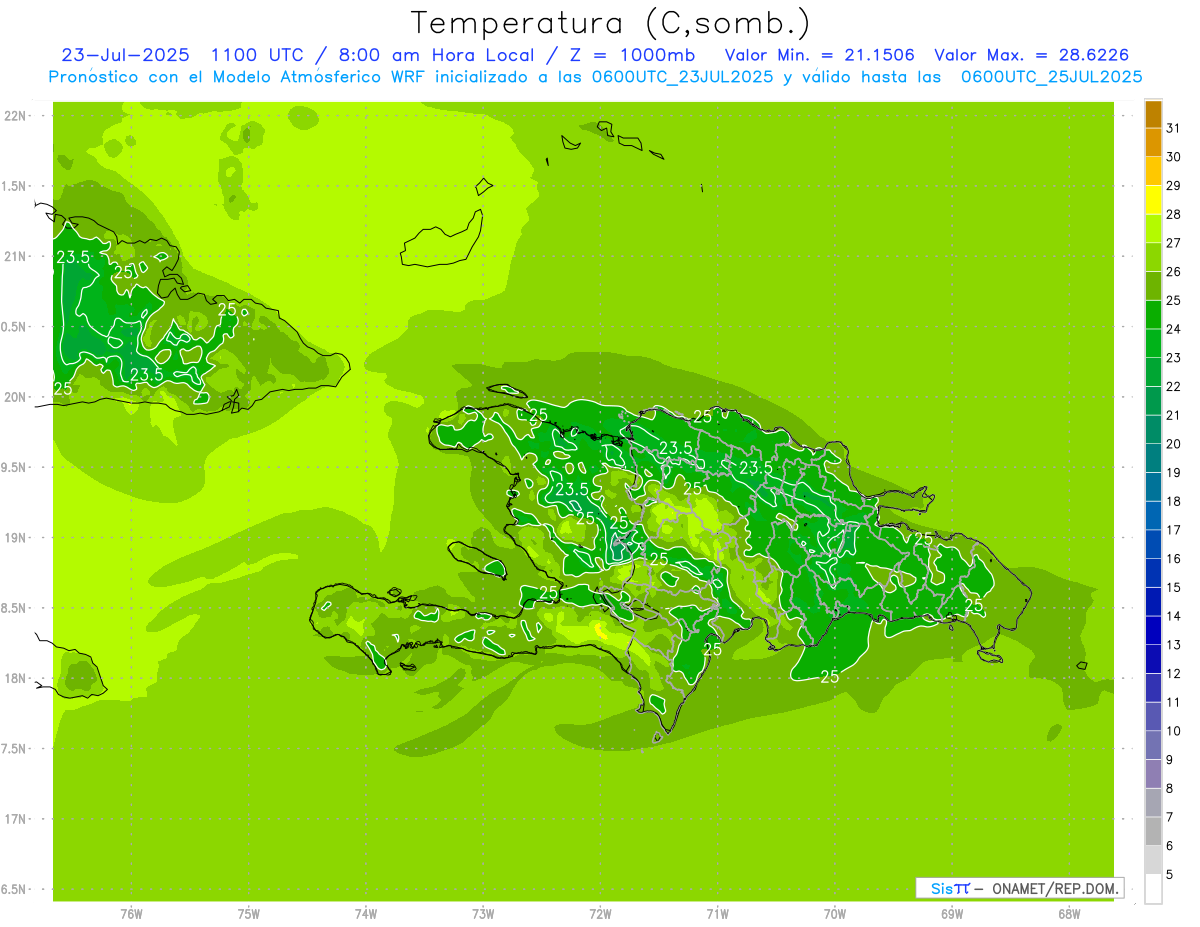Click the 5 label on color scale
This screenshot has height=927, width=1200.
(x=1170, y=875)
